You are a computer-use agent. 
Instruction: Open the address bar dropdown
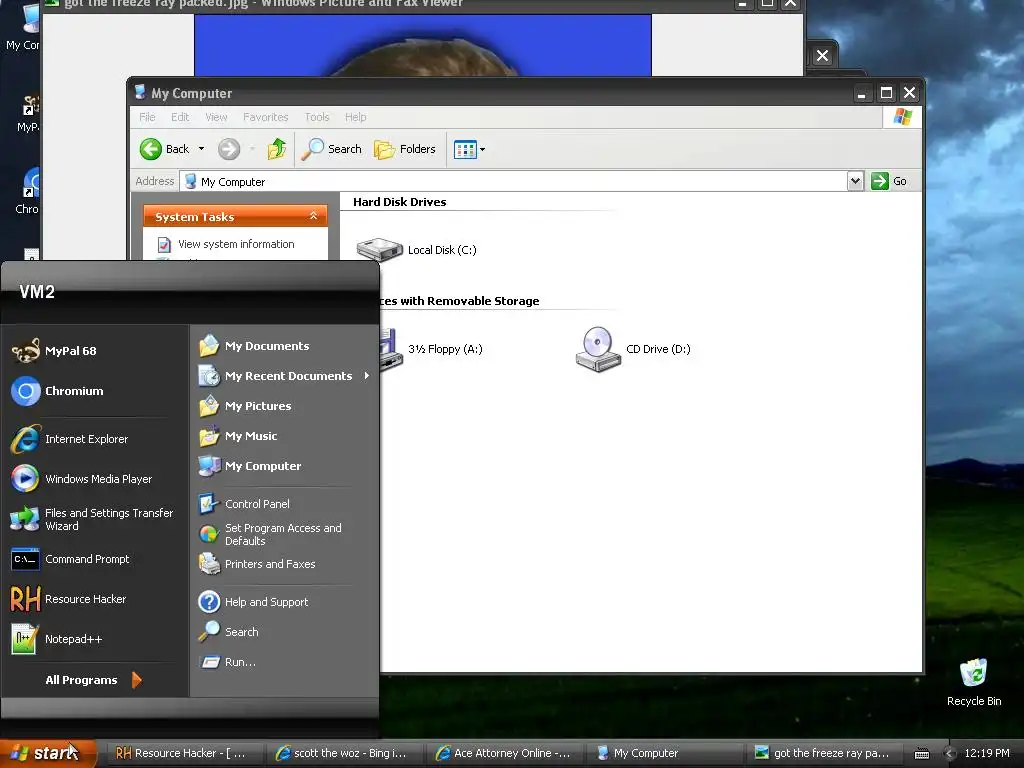[855, 181]
